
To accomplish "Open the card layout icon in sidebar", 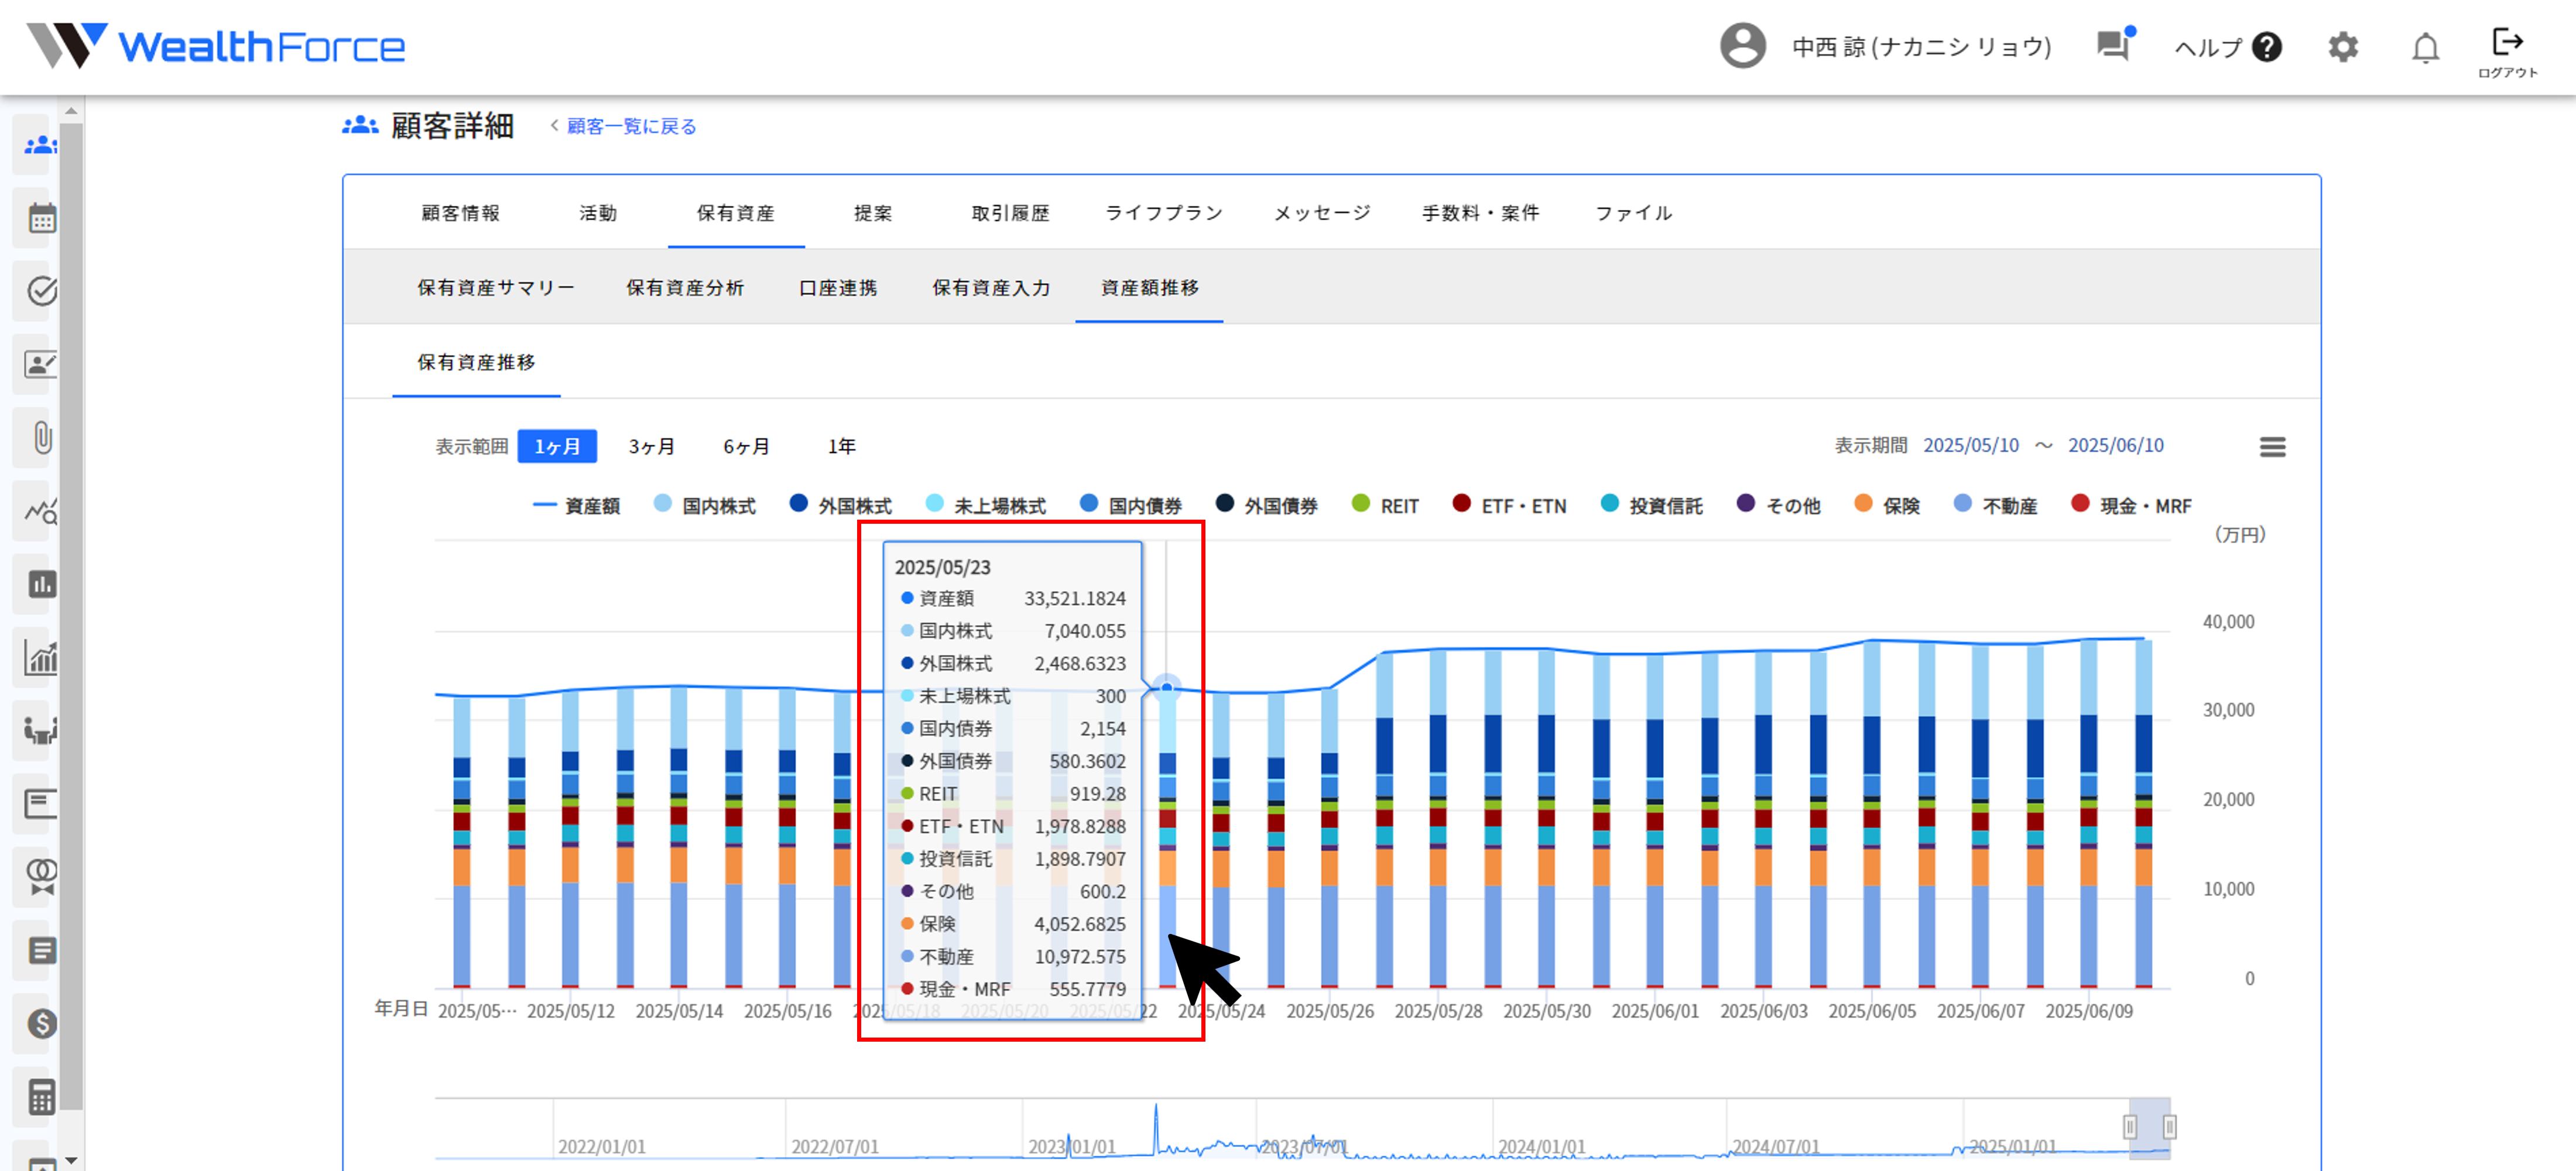I will coord(40,804).
